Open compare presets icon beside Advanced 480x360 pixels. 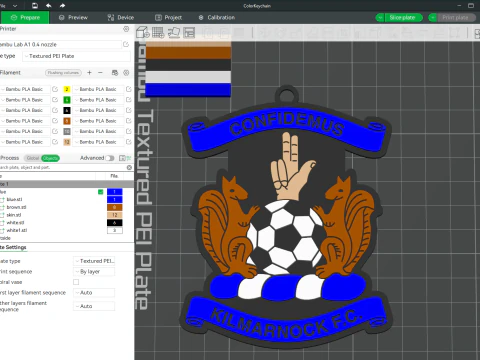pyautogui.click(x=125, y=158)
